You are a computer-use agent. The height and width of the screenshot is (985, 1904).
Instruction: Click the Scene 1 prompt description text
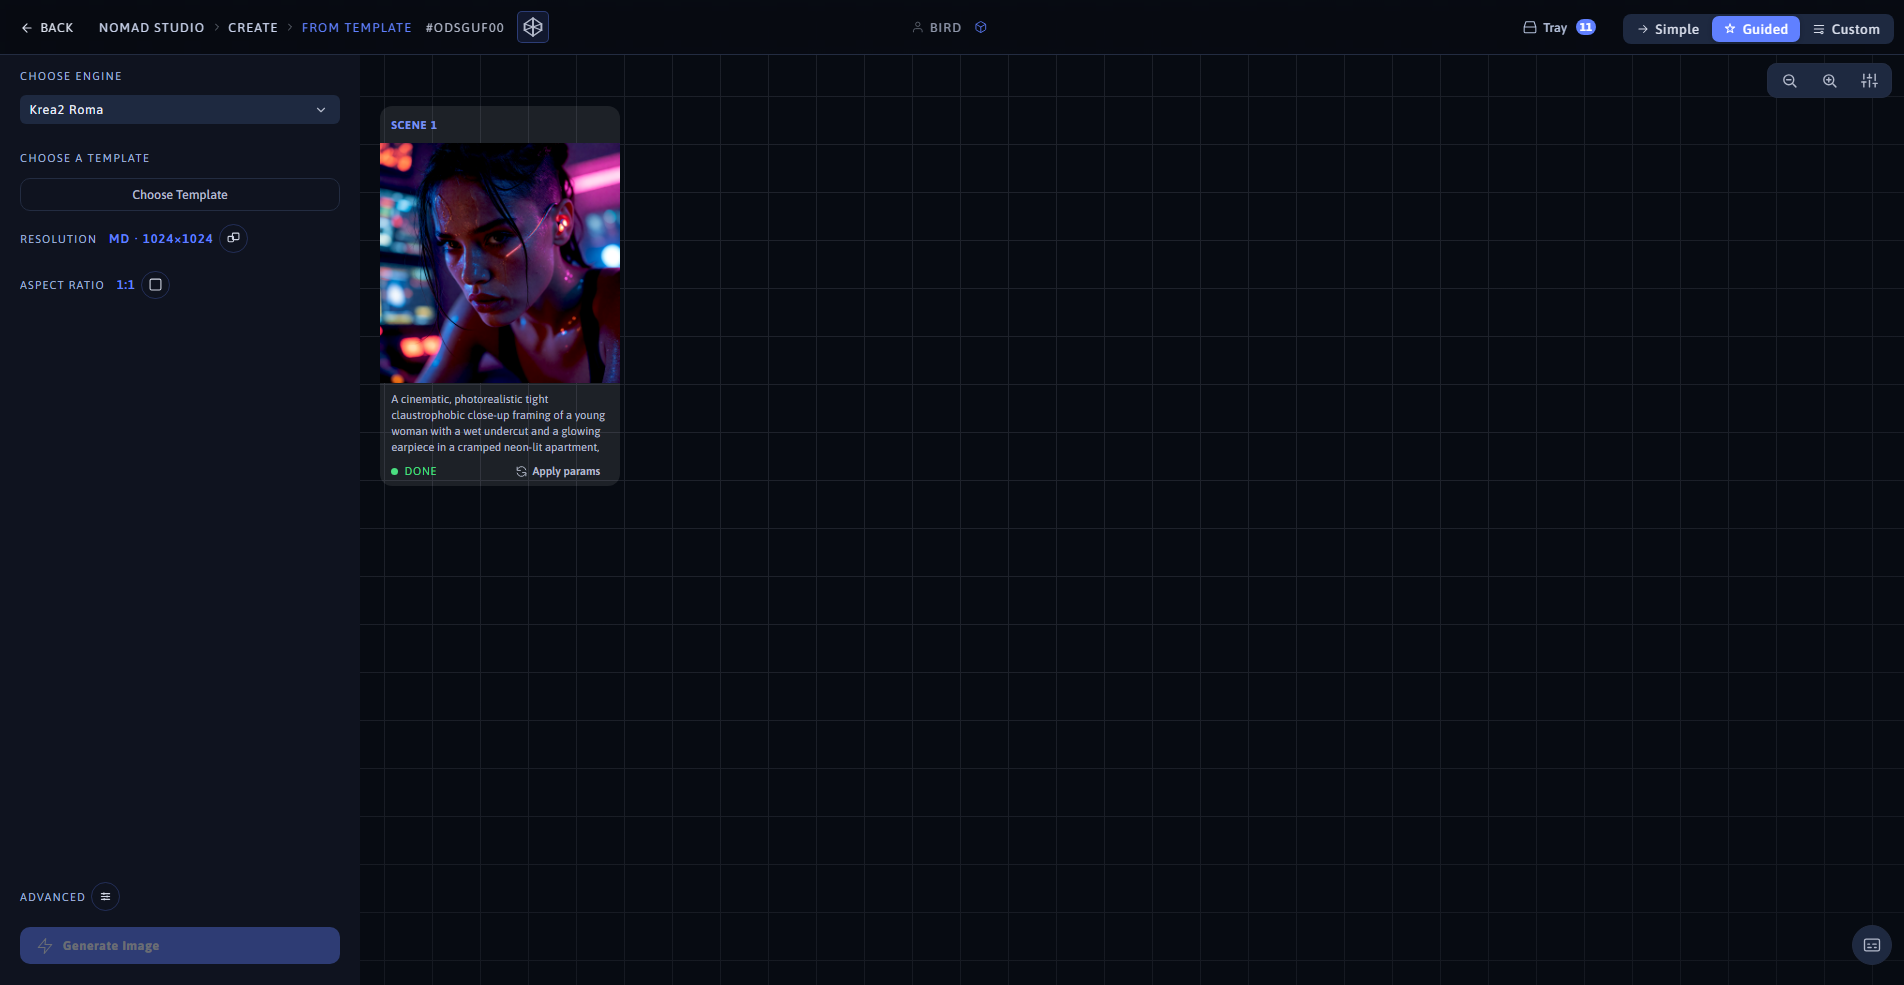point(498,423)
